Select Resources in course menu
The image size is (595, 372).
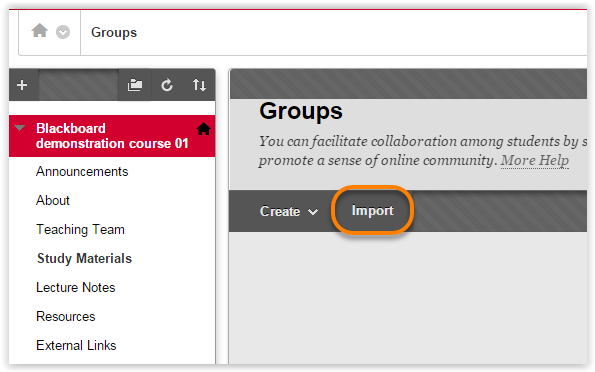coord(66,317)
